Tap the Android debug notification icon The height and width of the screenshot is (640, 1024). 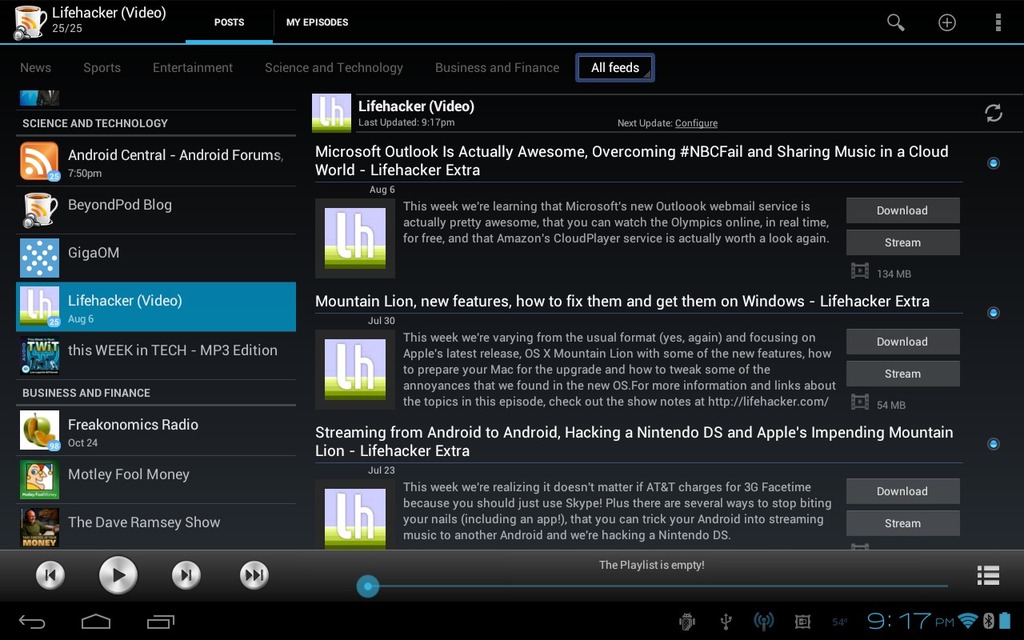click(x=687, y=622)
